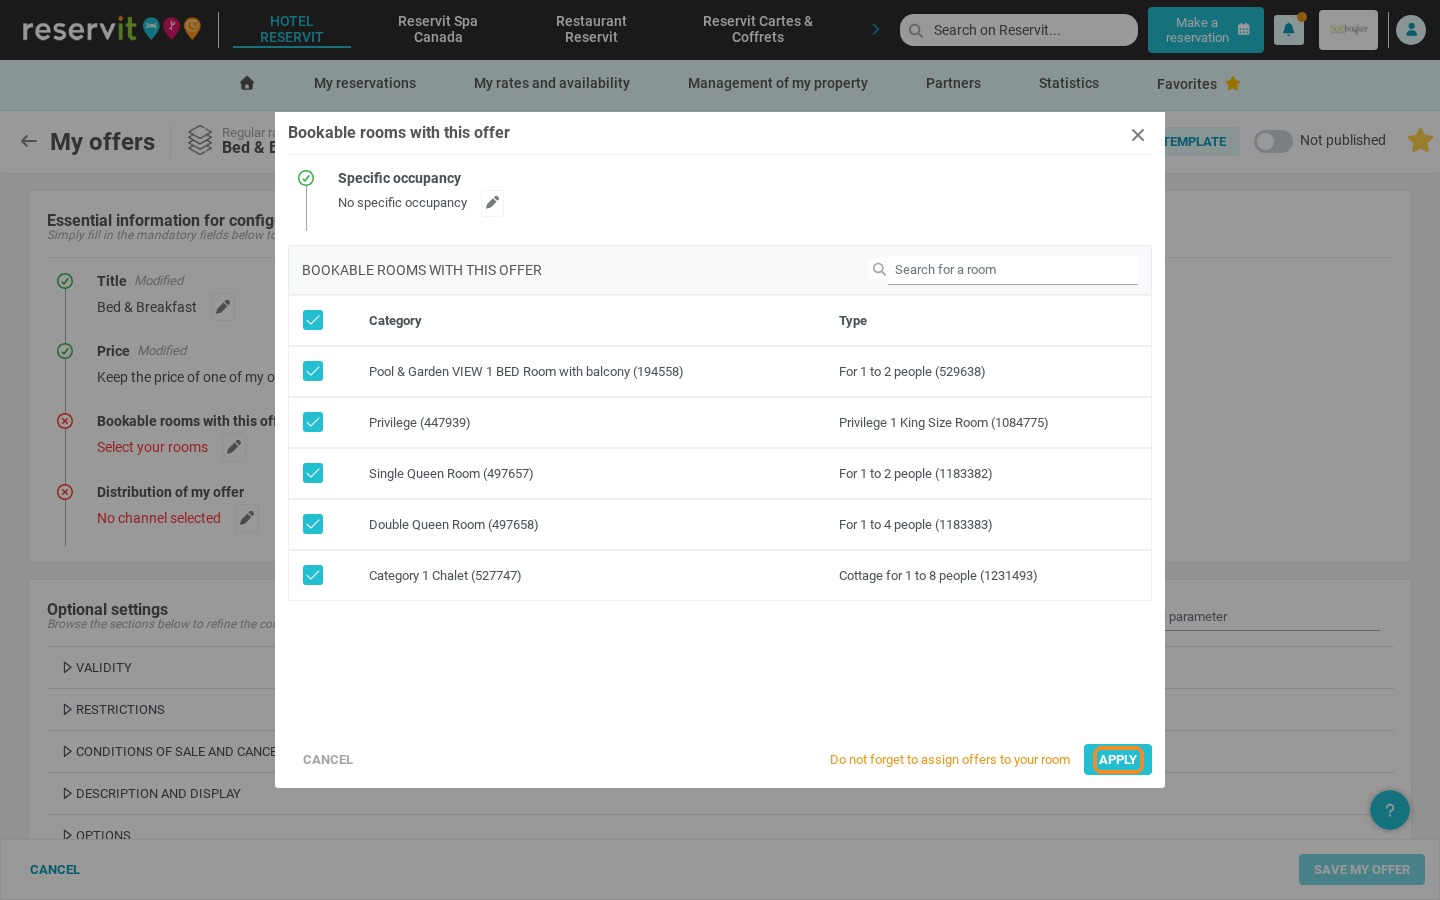Click the gold star favorite icon near Not published
This screenshot has width=1440, height=900.
pyautogui.click(x=1420, y=140)
